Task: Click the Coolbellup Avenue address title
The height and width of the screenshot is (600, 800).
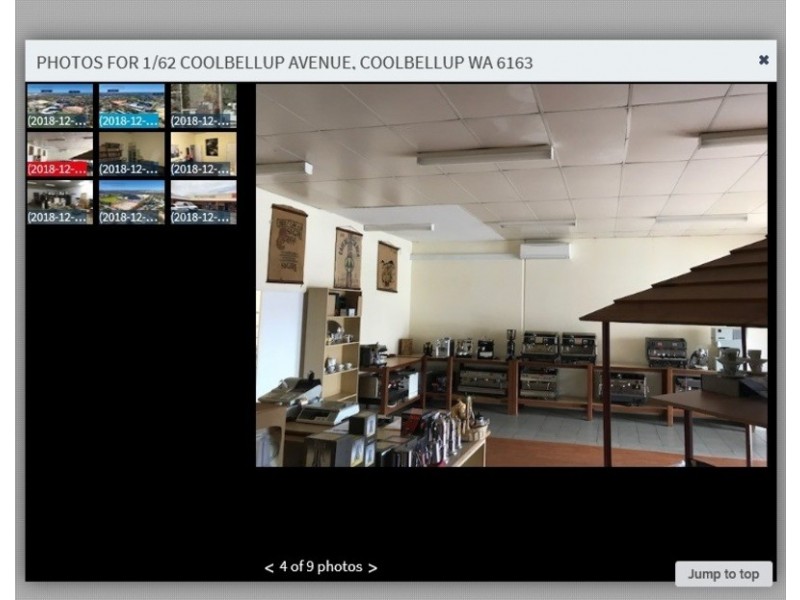Action: coord(284,62)
